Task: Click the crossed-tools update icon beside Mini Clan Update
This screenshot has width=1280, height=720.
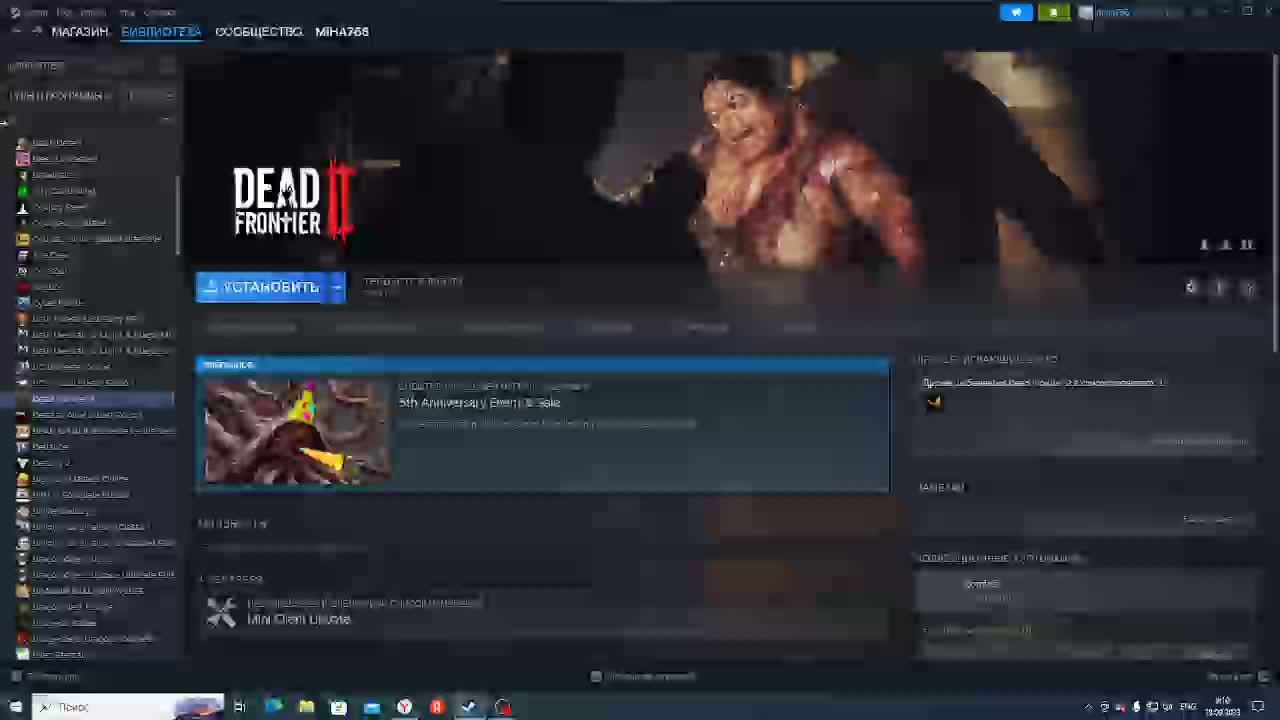Action: pyautogui.click(x=221, y=611)
